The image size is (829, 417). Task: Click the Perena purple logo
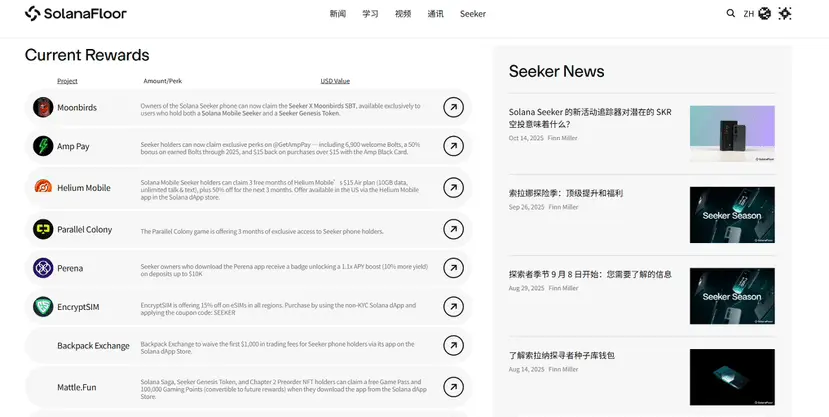click(x=43, y=268)
